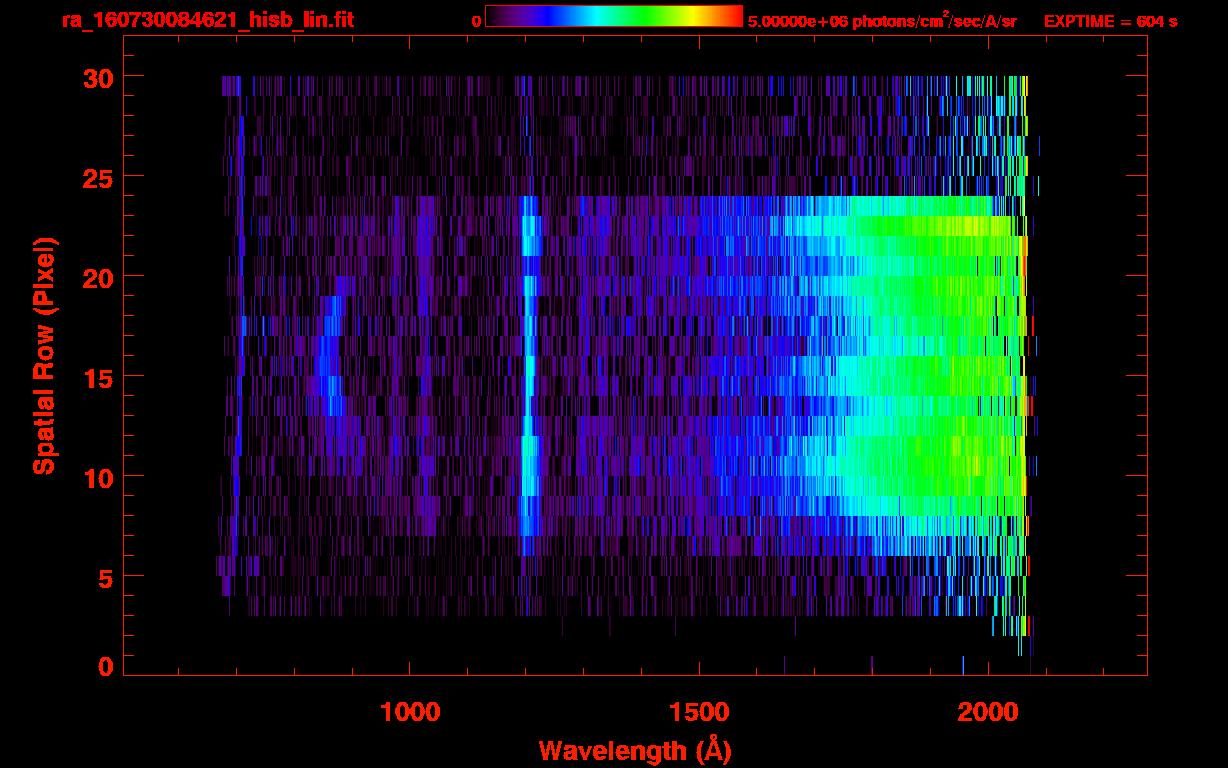Viewport: 1228px width, 768px height.
Task: Click the 2000 wavelength tick label
Action: click(988, 712)
